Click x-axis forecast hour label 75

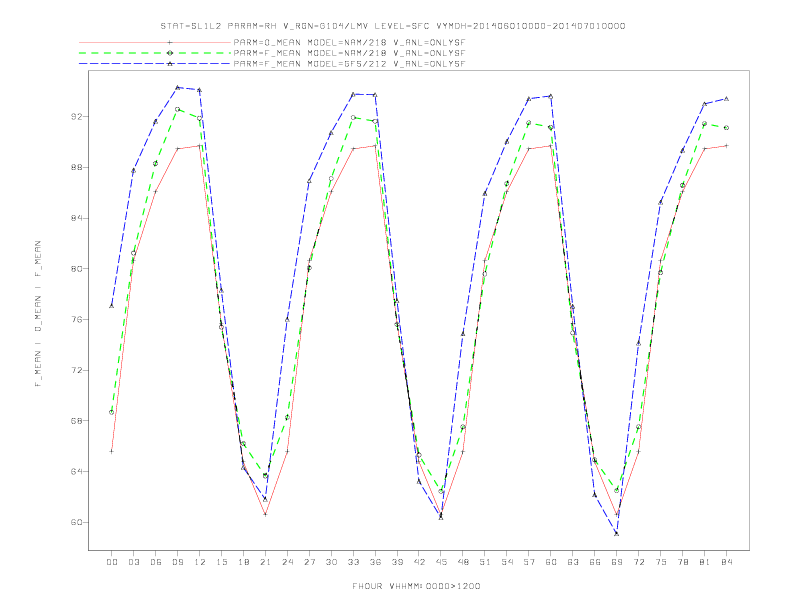click(x=661, y=562)
